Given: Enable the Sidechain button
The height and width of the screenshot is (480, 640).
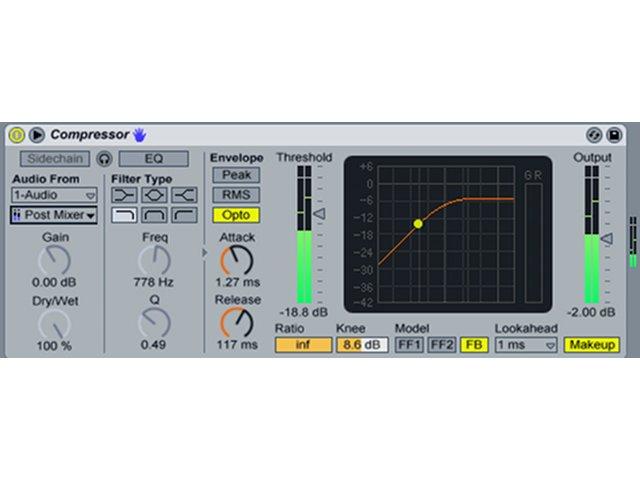Looking at the screenshot, I should click(55, 158).
